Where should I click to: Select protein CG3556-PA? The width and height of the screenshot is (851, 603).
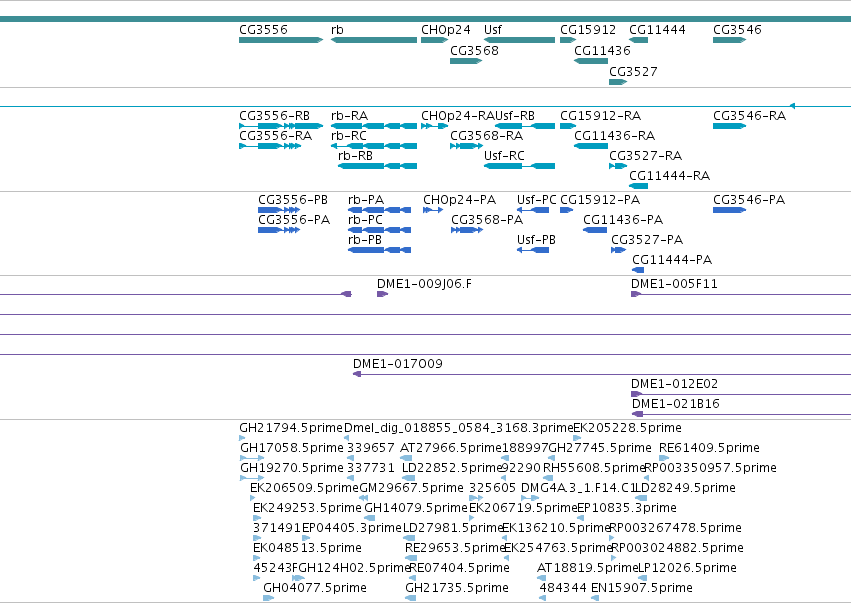(279, 230)
